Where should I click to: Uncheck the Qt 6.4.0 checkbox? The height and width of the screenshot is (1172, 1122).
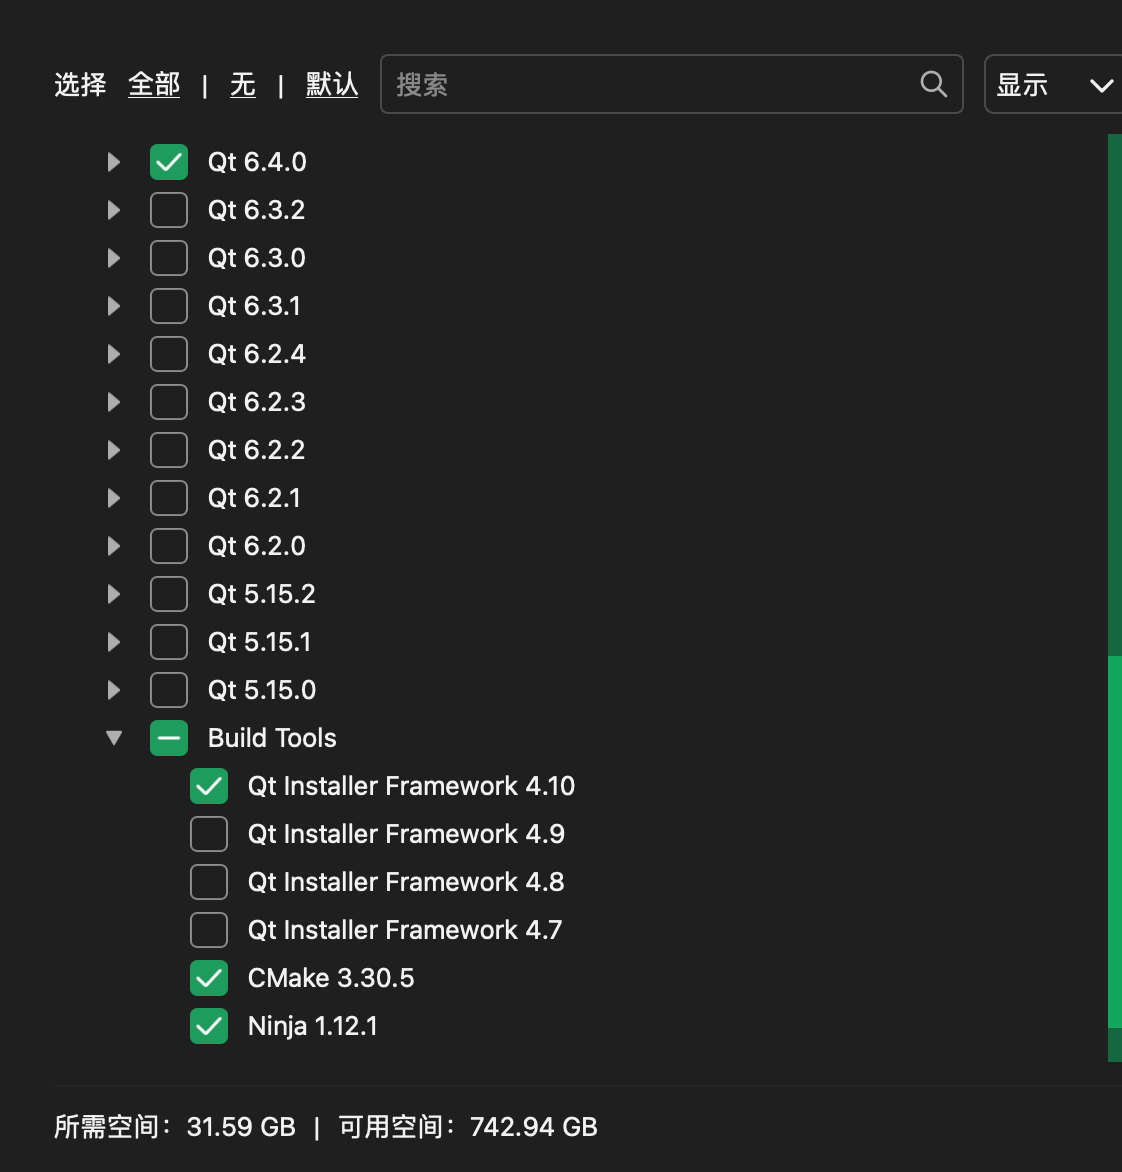click(169, 162)
